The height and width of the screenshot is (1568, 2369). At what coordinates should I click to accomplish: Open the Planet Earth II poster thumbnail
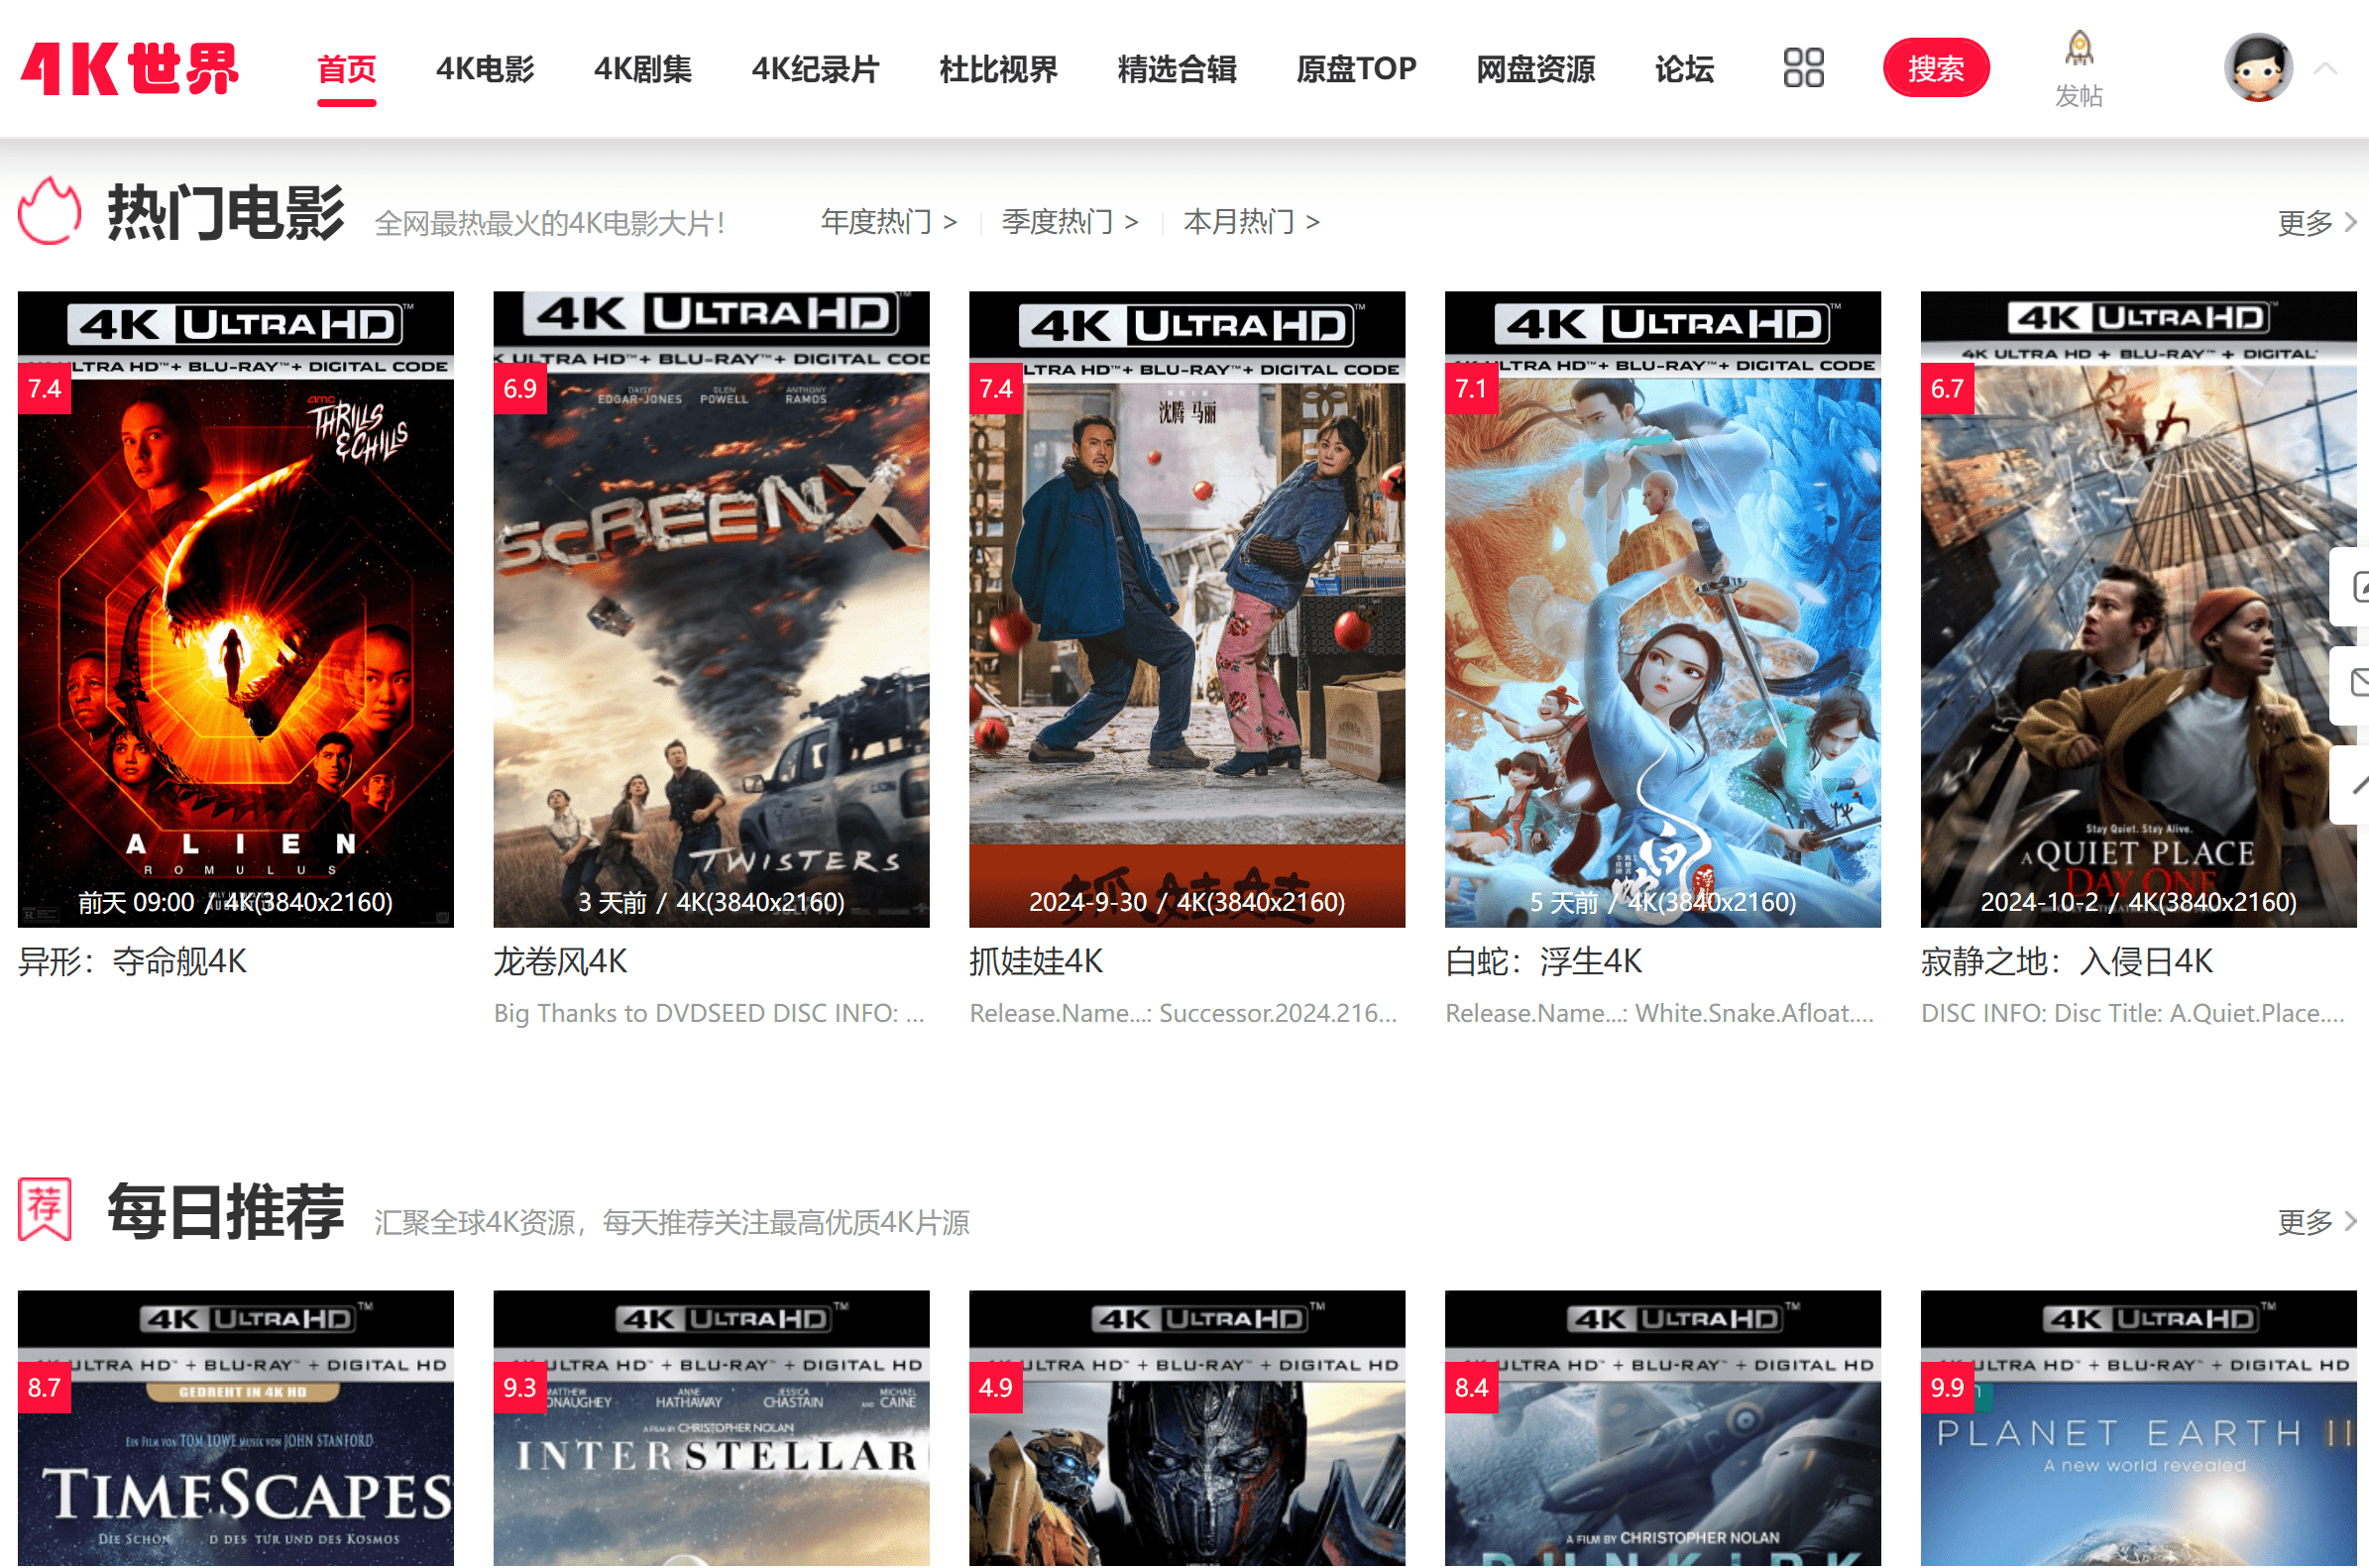tap(2139, 1428)
